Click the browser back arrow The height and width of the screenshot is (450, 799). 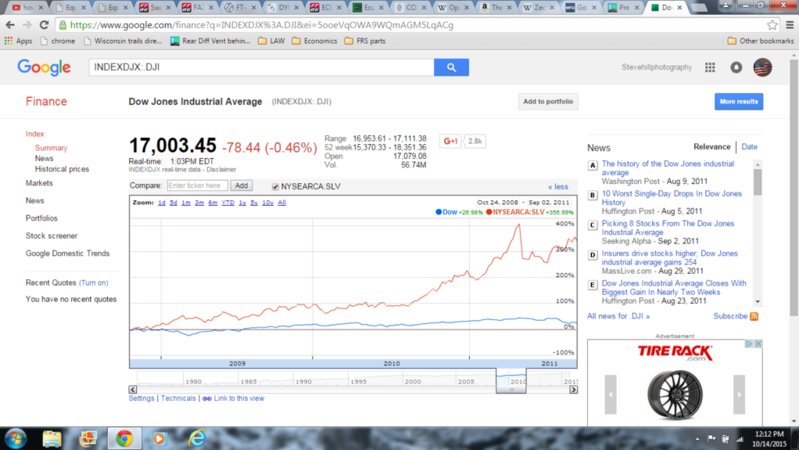click(10, 25)
